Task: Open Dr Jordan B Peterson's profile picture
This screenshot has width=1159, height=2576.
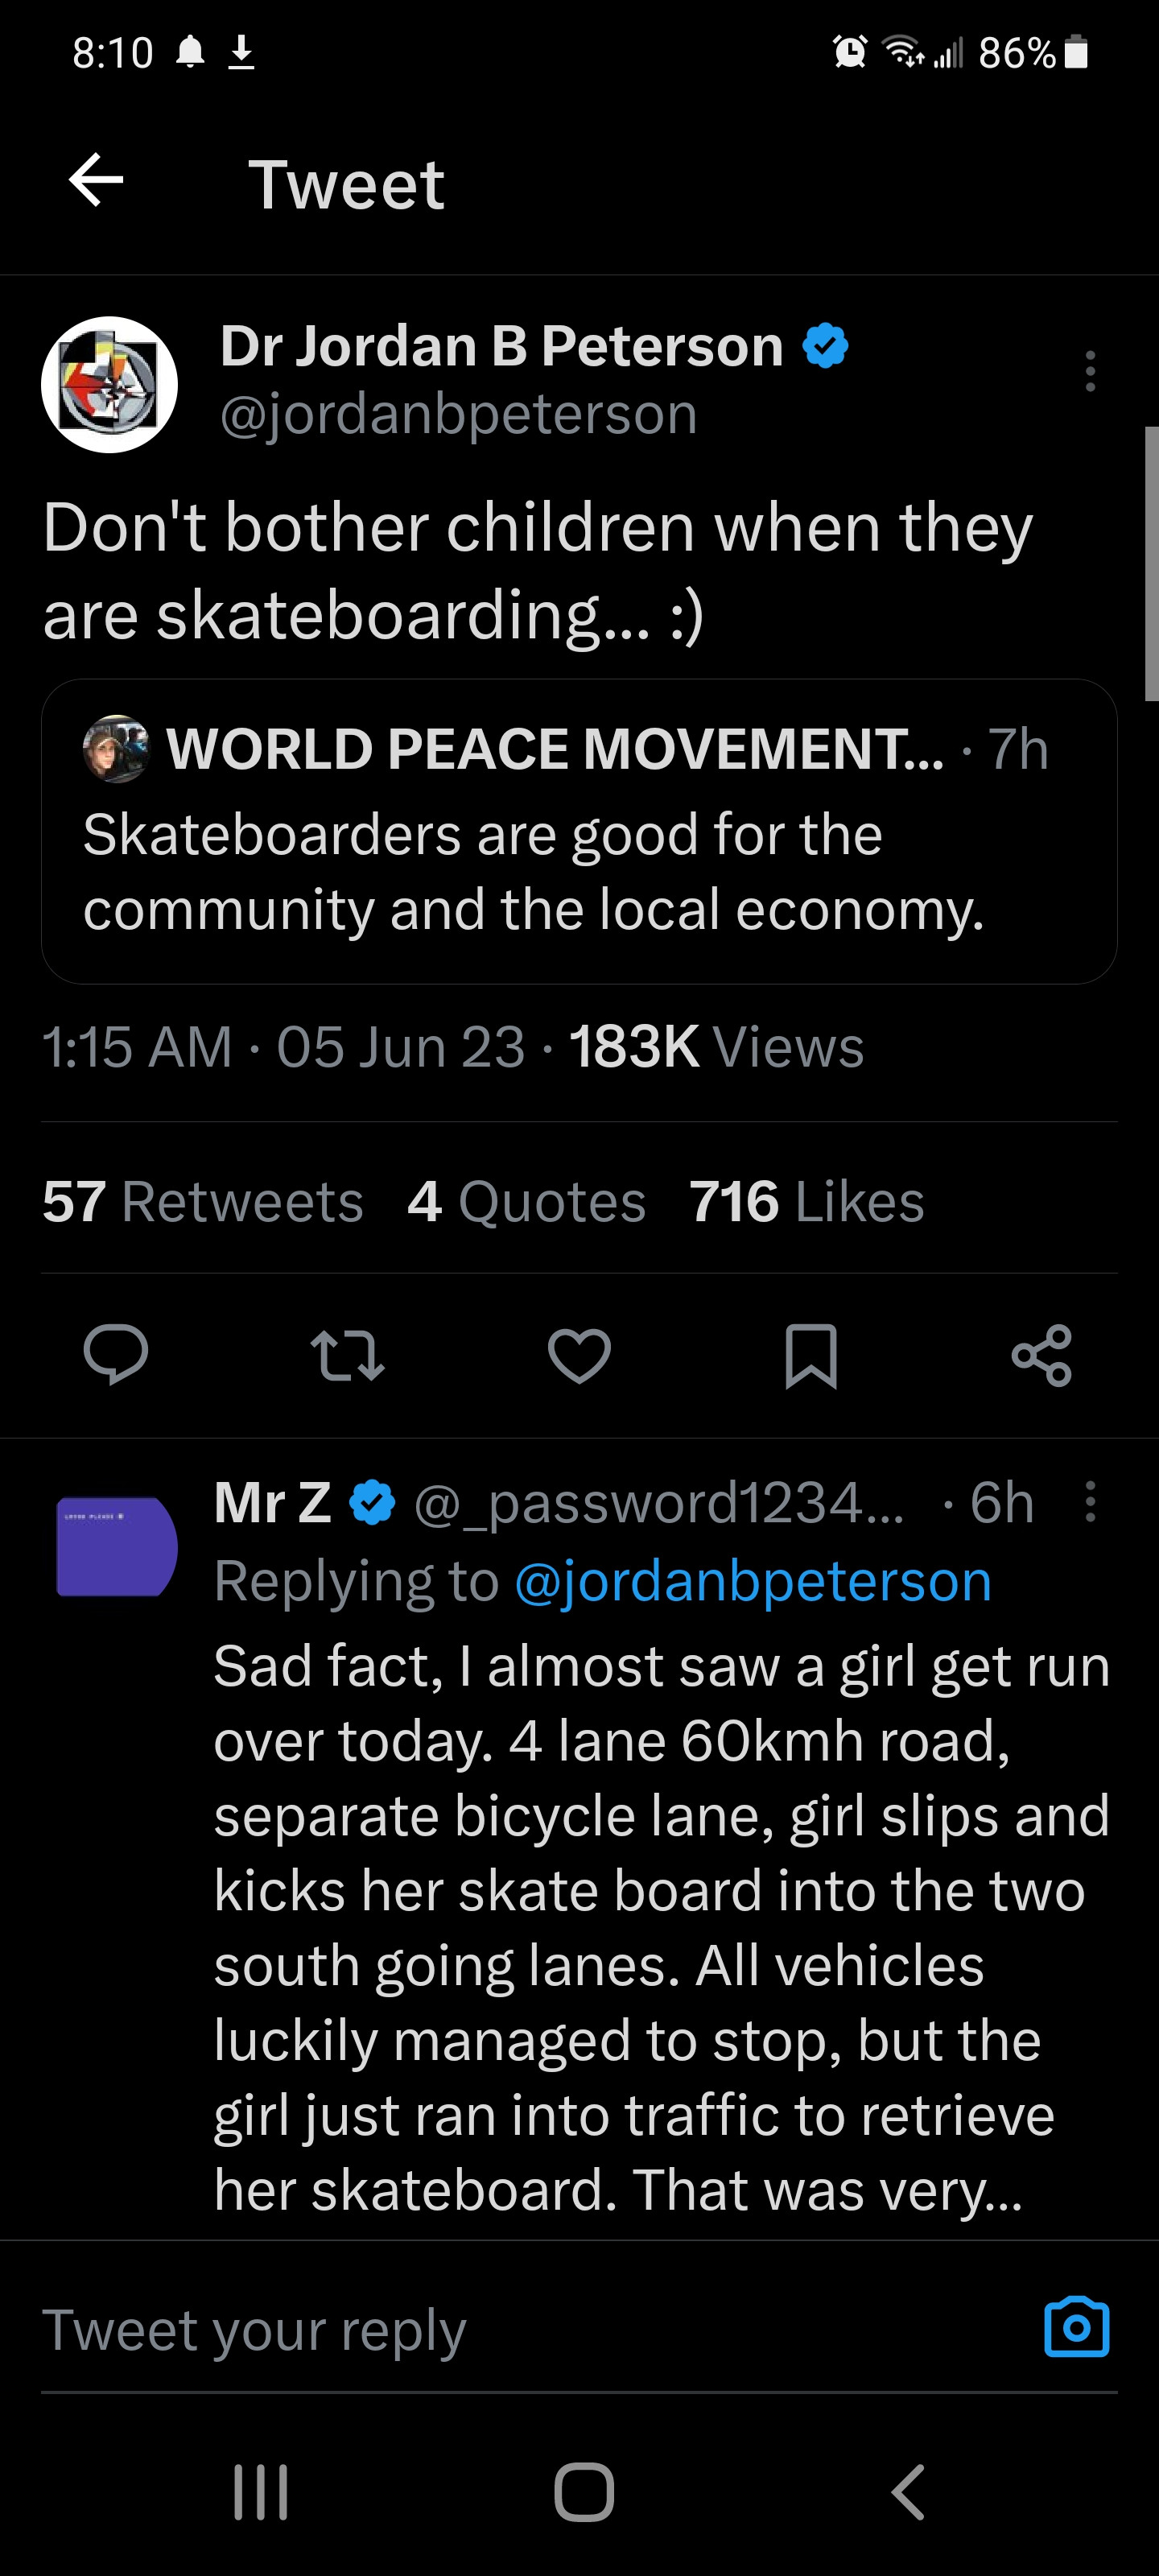Action: pos(109,385)
